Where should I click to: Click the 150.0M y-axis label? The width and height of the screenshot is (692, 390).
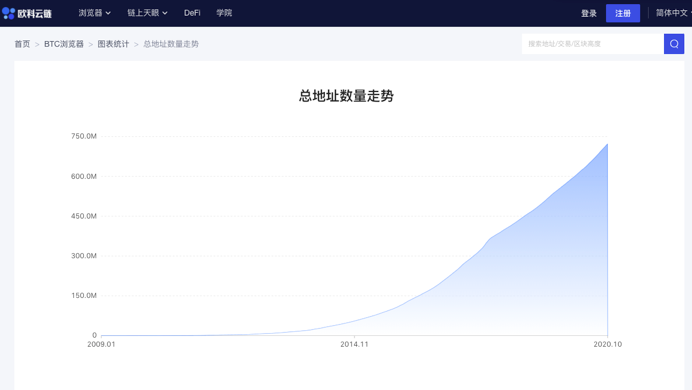[84, 295]
